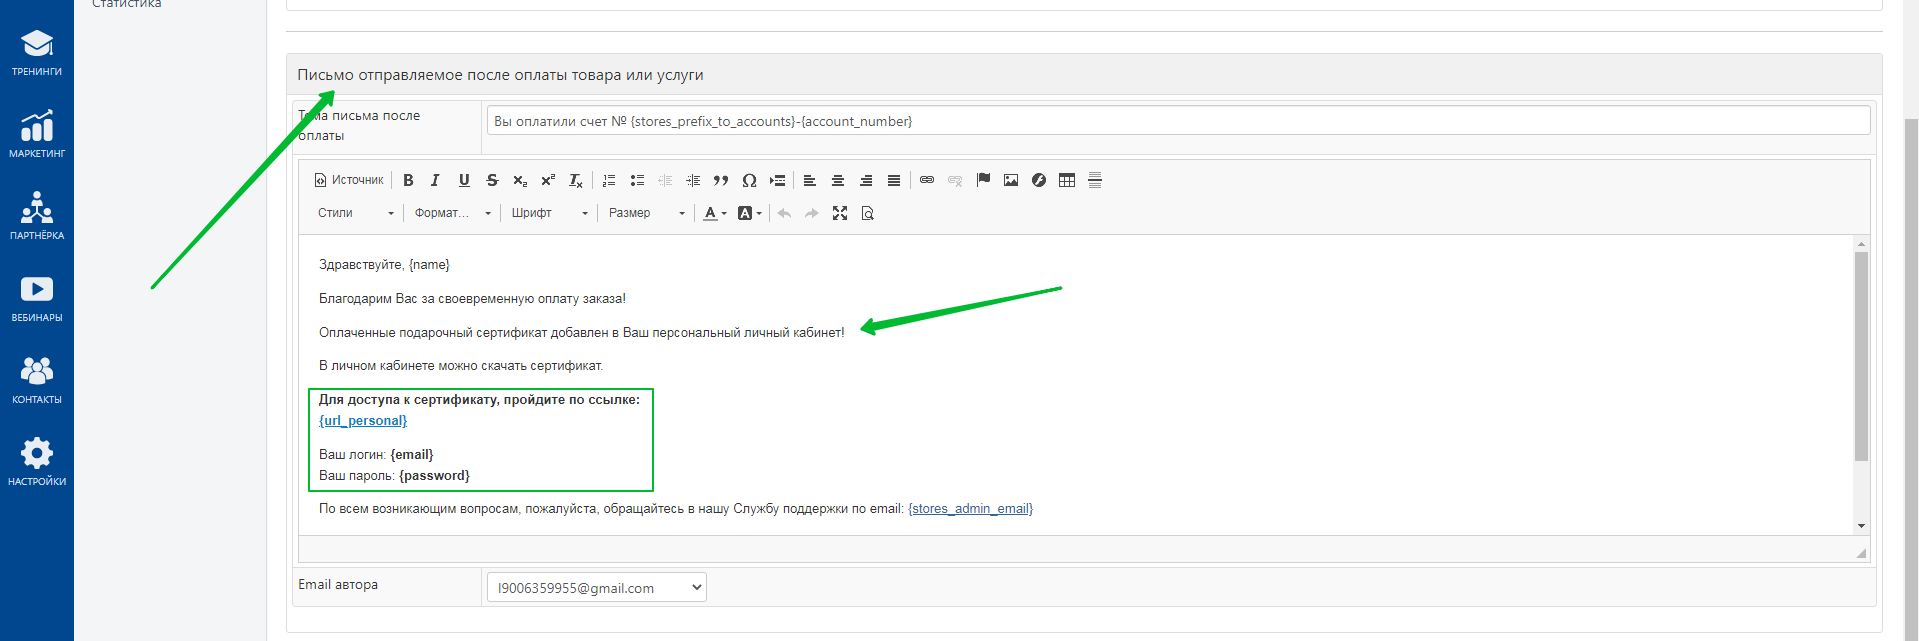Toggle strikethrough text formatting
The image size is (1919, 641).
coord(492,180)
